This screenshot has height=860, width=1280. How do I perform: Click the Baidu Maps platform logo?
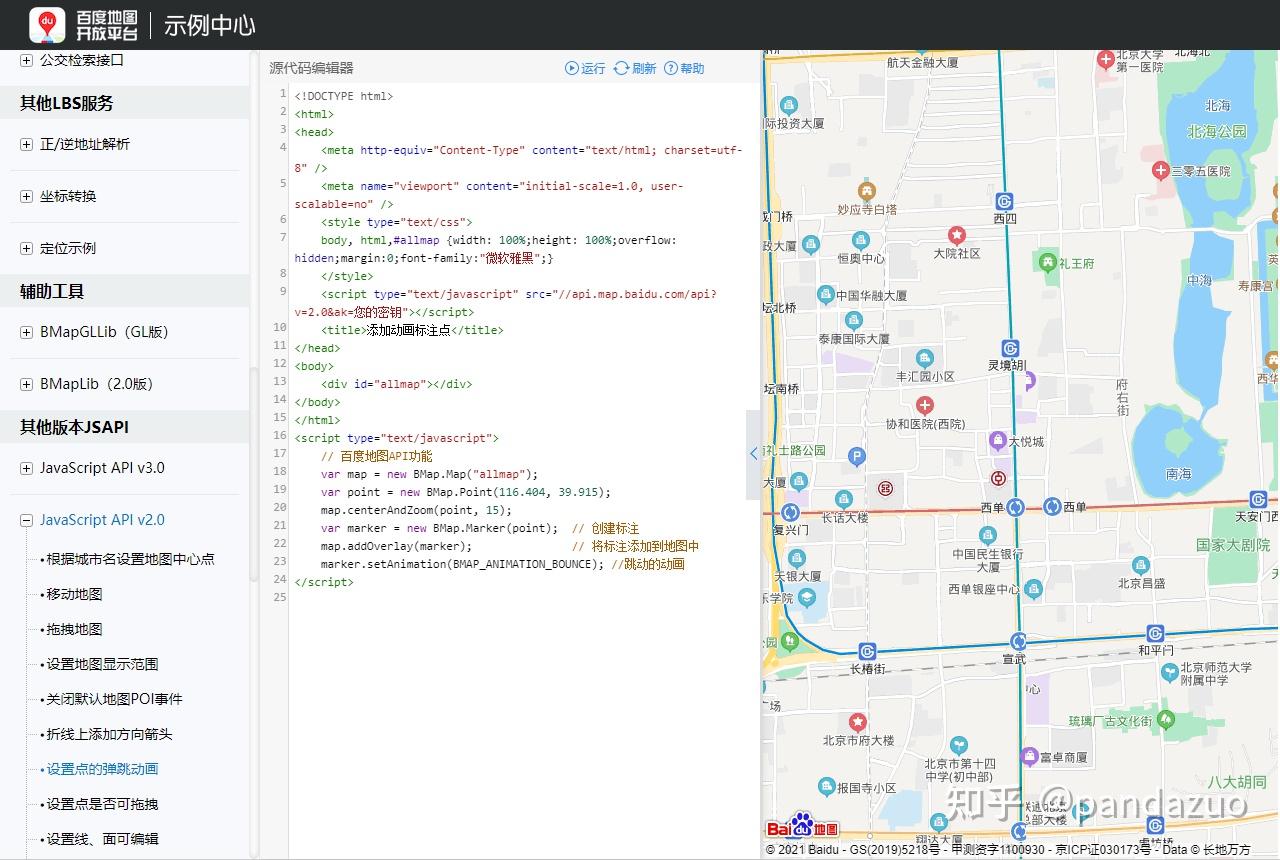click(47, 25)
